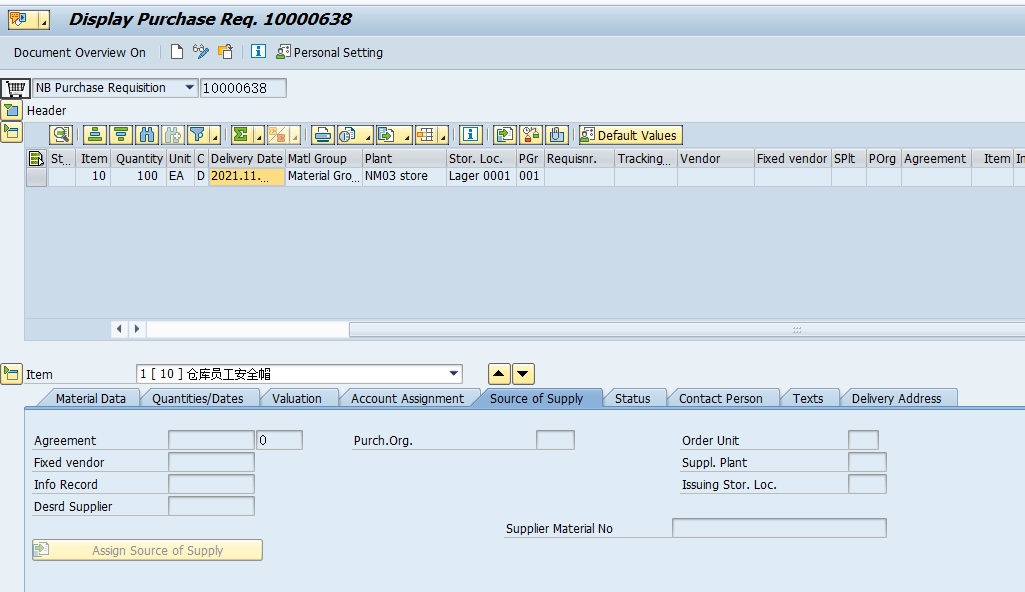Image resolution: width=1025 pixels, height=592 pixels.
Task: Click the grid toolbar information icon
Action: 470,135
